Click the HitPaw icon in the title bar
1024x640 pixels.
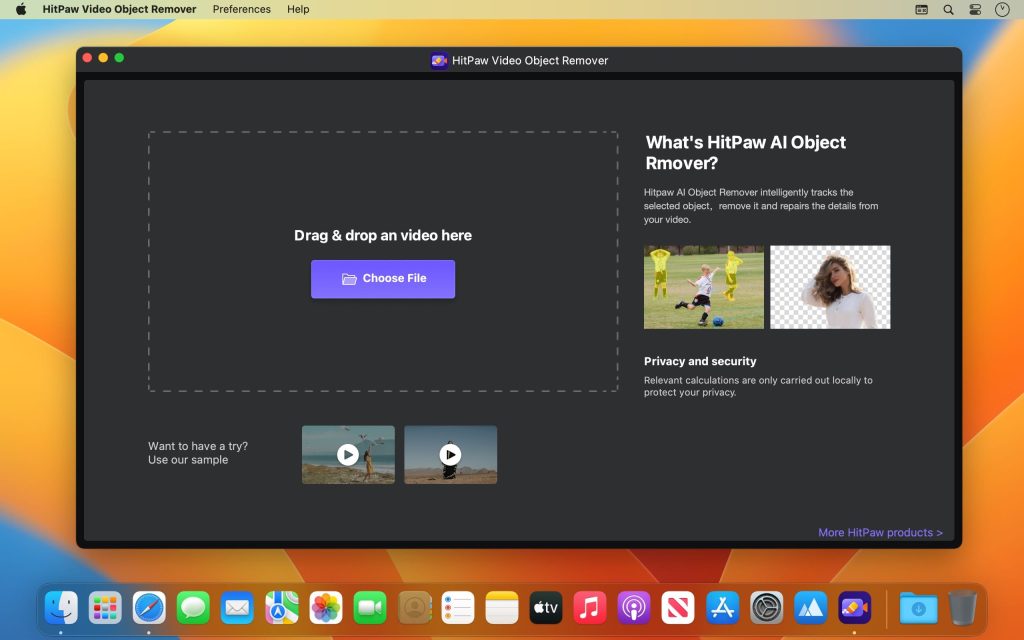pyautogui.click(x=438, y=59)
